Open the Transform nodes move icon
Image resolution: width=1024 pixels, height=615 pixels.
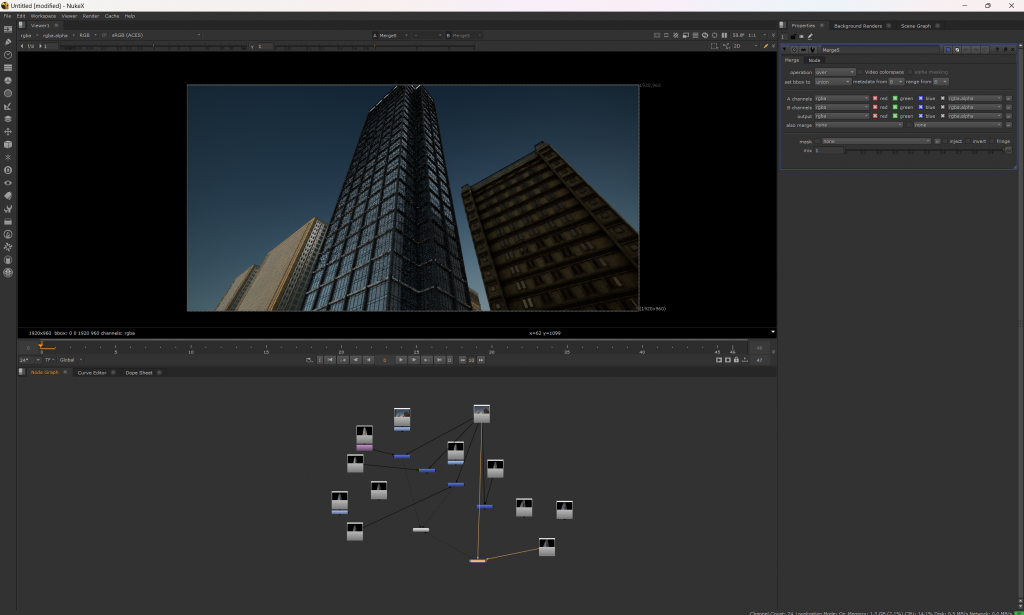point(8,131)
